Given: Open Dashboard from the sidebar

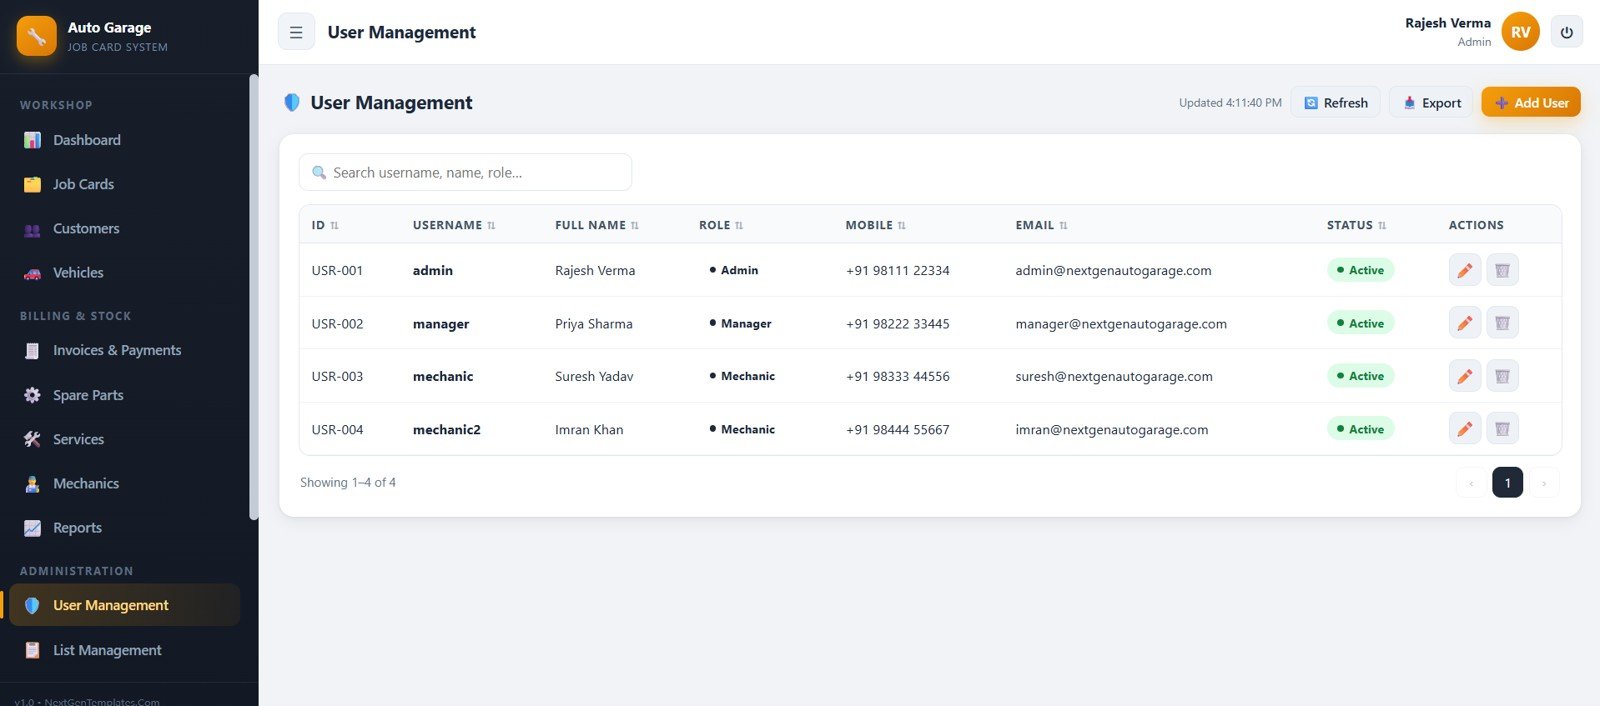Looking at the screenshot, I should (124, 140).
